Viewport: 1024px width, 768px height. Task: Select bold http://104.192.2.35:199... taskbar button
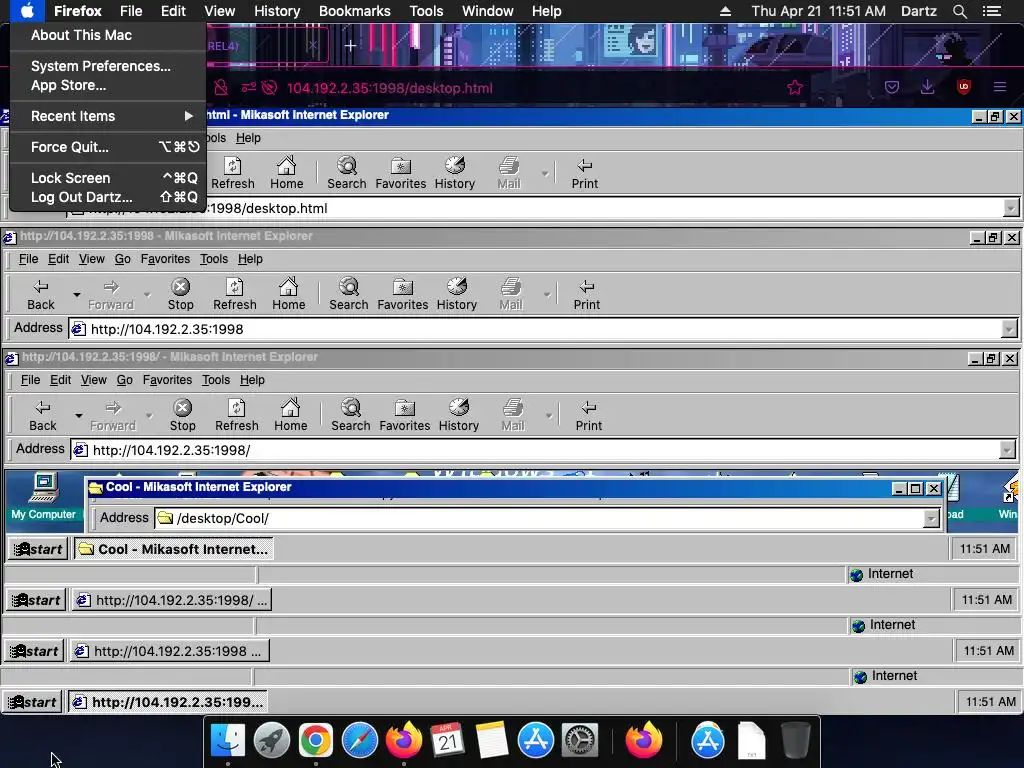168,702
